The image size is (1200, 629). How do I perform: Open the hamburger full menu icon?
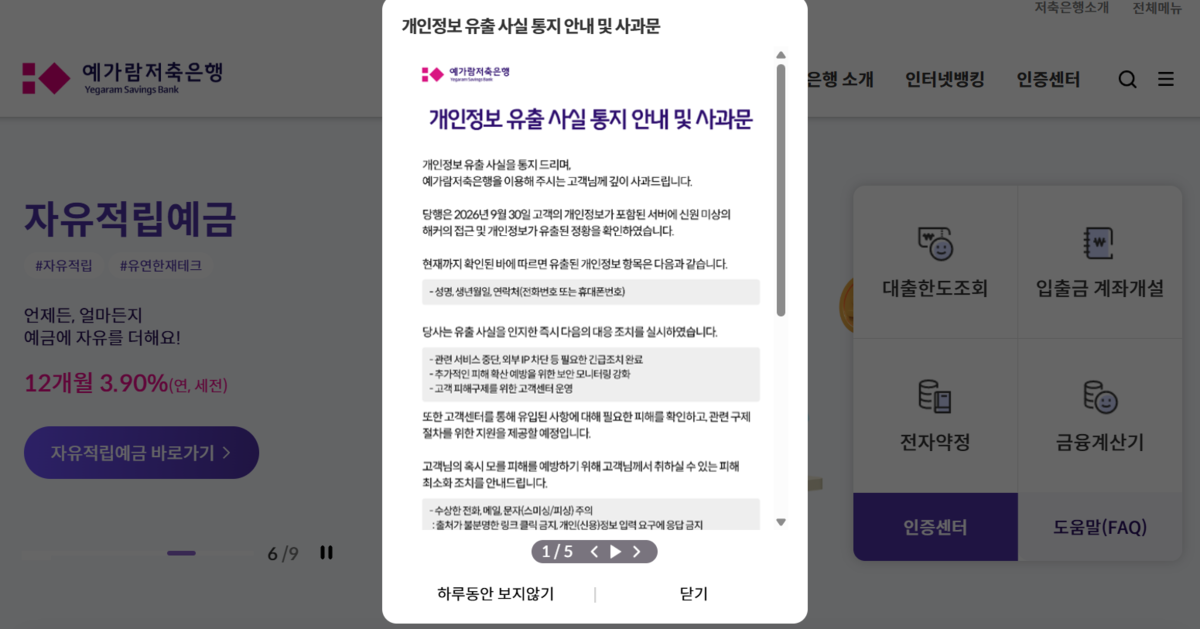click(1166, 79)
